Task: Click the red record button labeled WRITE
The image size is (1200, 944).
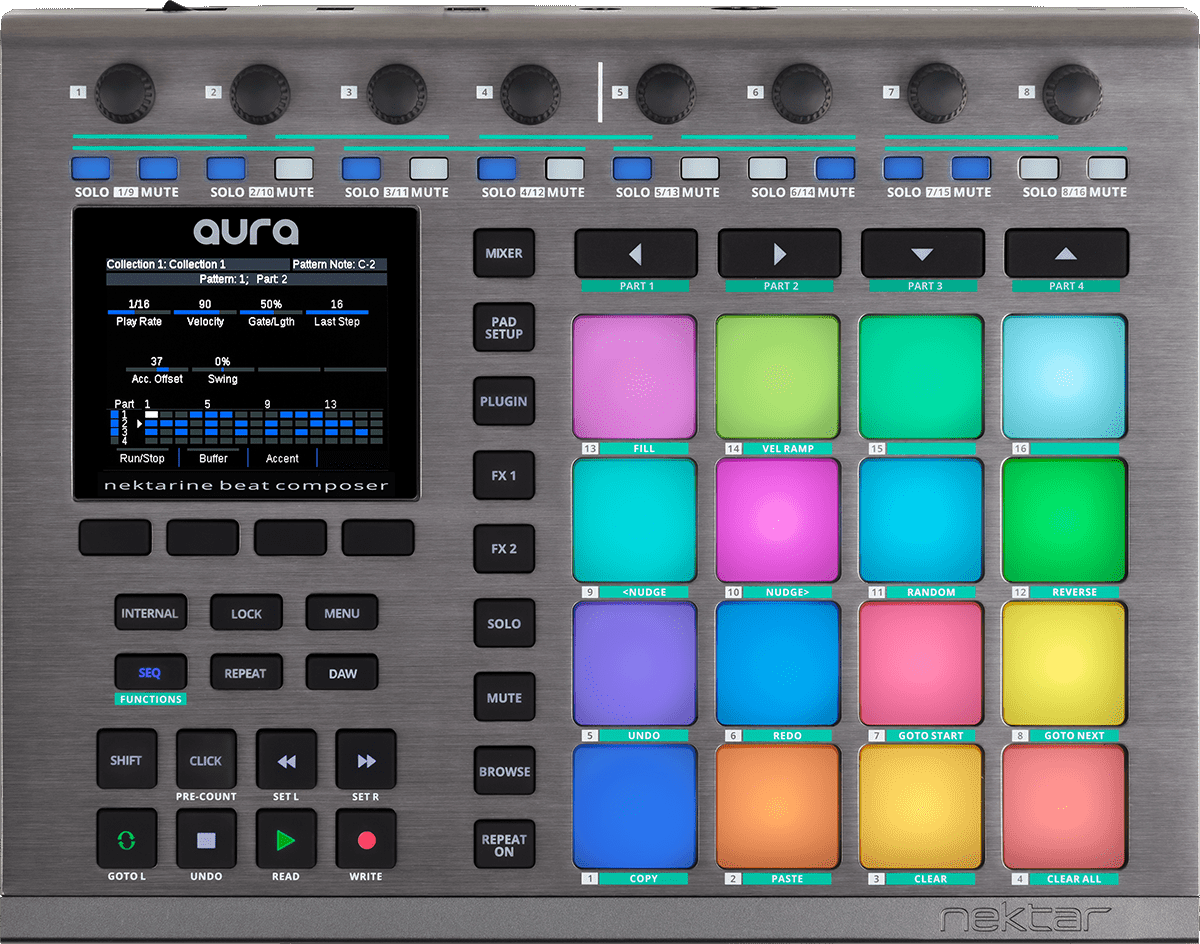Action: click(366, 839)
